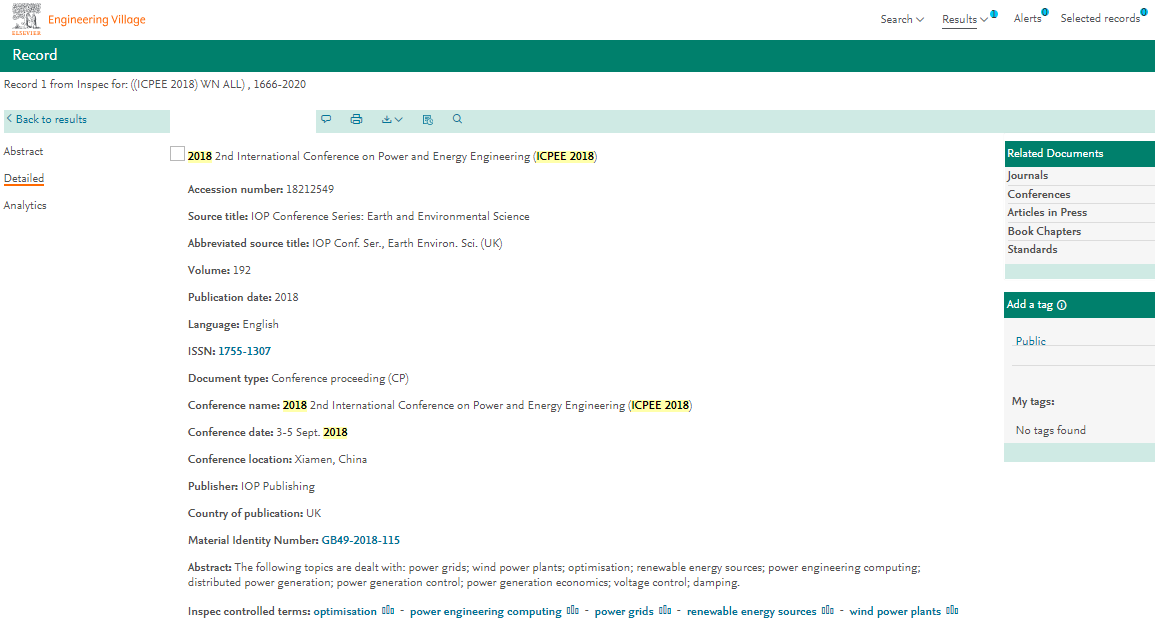The height and width of the screenshot is (620, 1155).
Task: Click Document type Conference proceeding text
Action: tap(298, 378)
